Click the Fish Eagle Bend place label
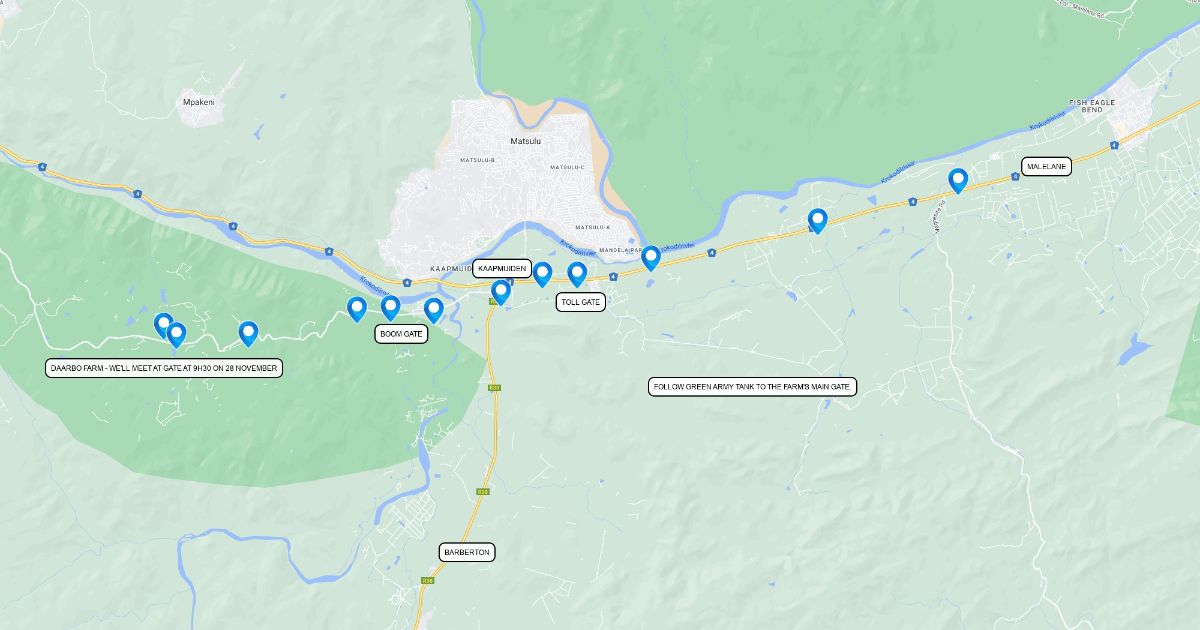The width and height of the screenshot is (1200, 630). [x=1091, y=106]
